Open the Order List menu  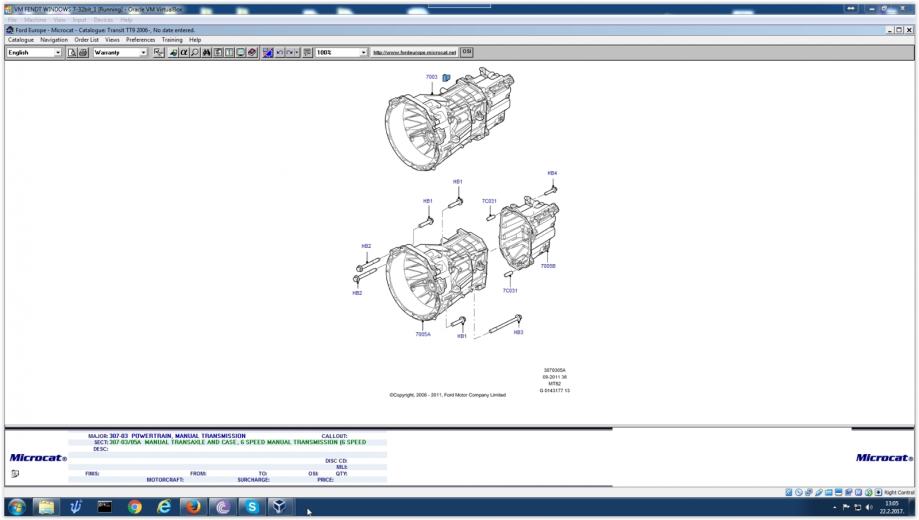coord(86,40)
